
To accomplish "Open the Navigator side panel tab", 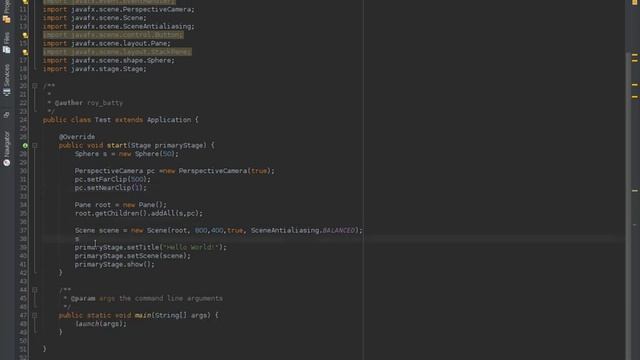I will coord(7,148).
